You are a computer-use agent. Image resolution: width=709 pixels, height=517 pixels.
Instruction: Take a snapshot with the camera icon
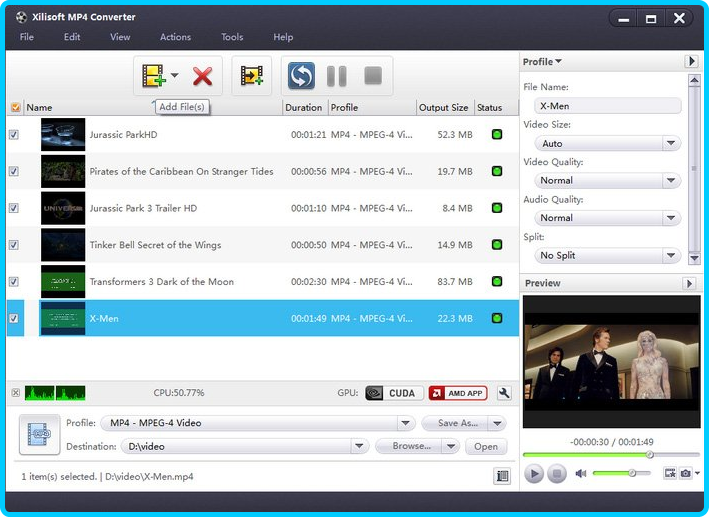(x=686, y=473)
